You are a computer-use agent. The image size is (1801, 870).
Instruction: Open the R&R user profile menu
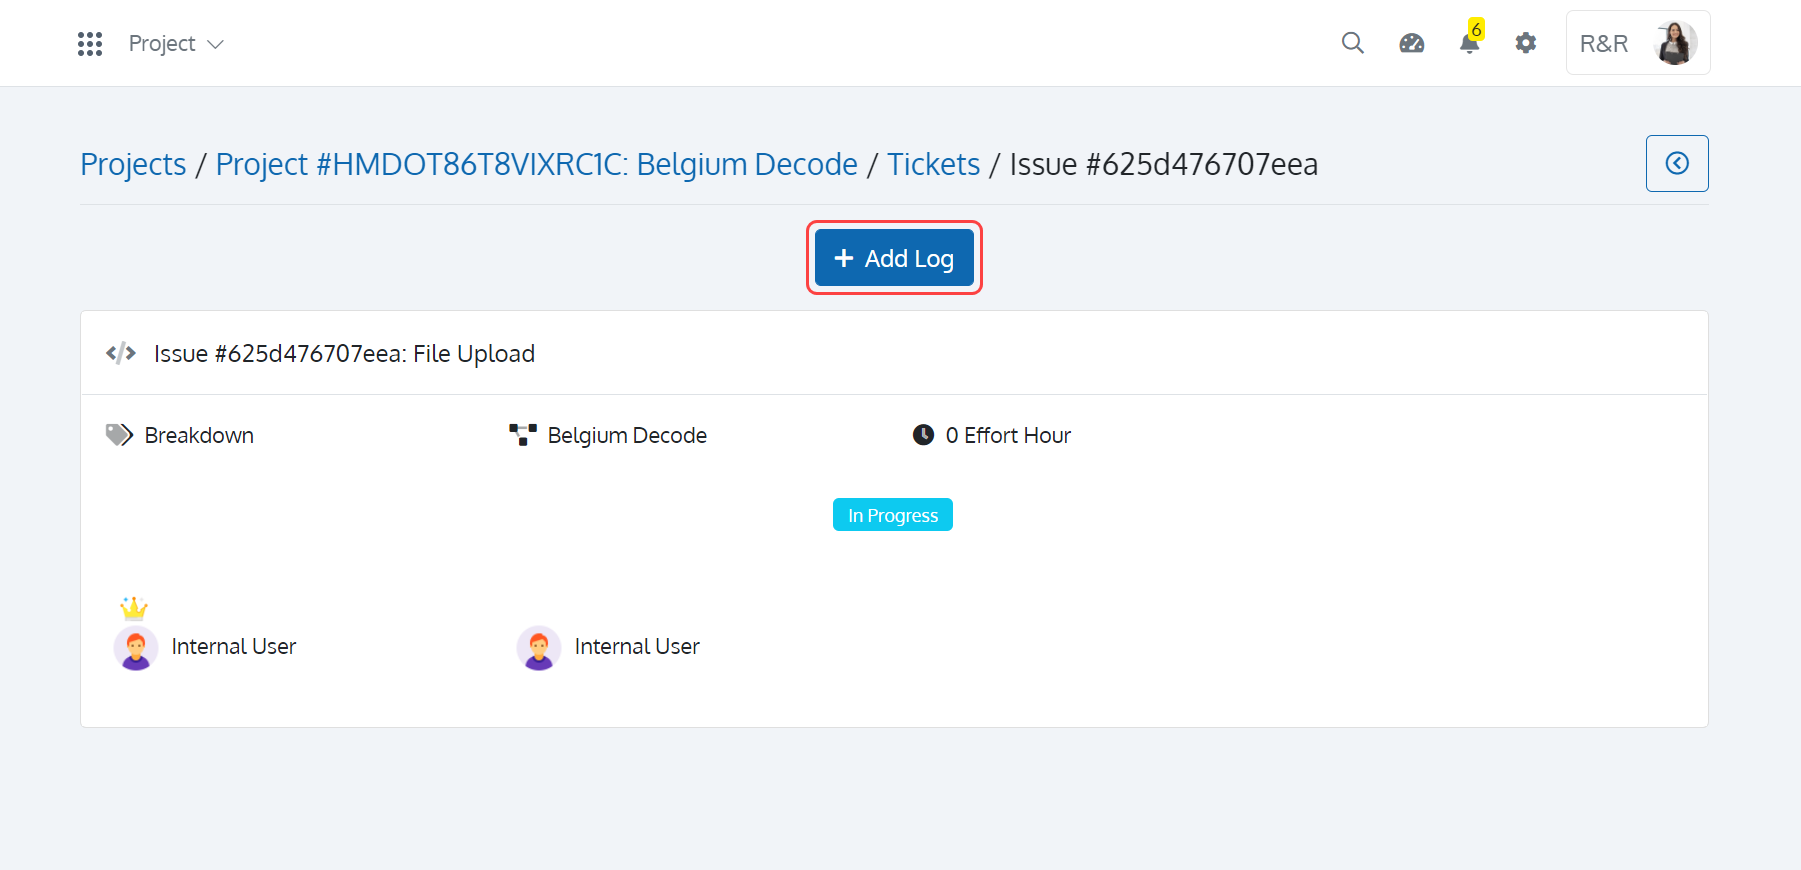pyautogui.click(x=1637, y=43)
